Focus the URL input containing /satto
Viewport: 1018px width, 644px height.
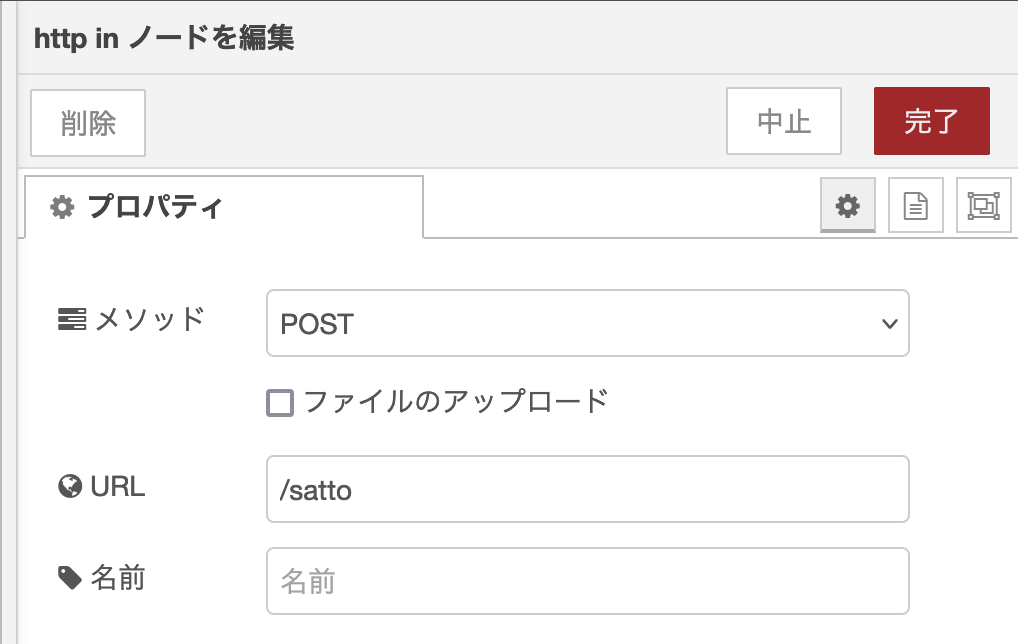[588, 489]
